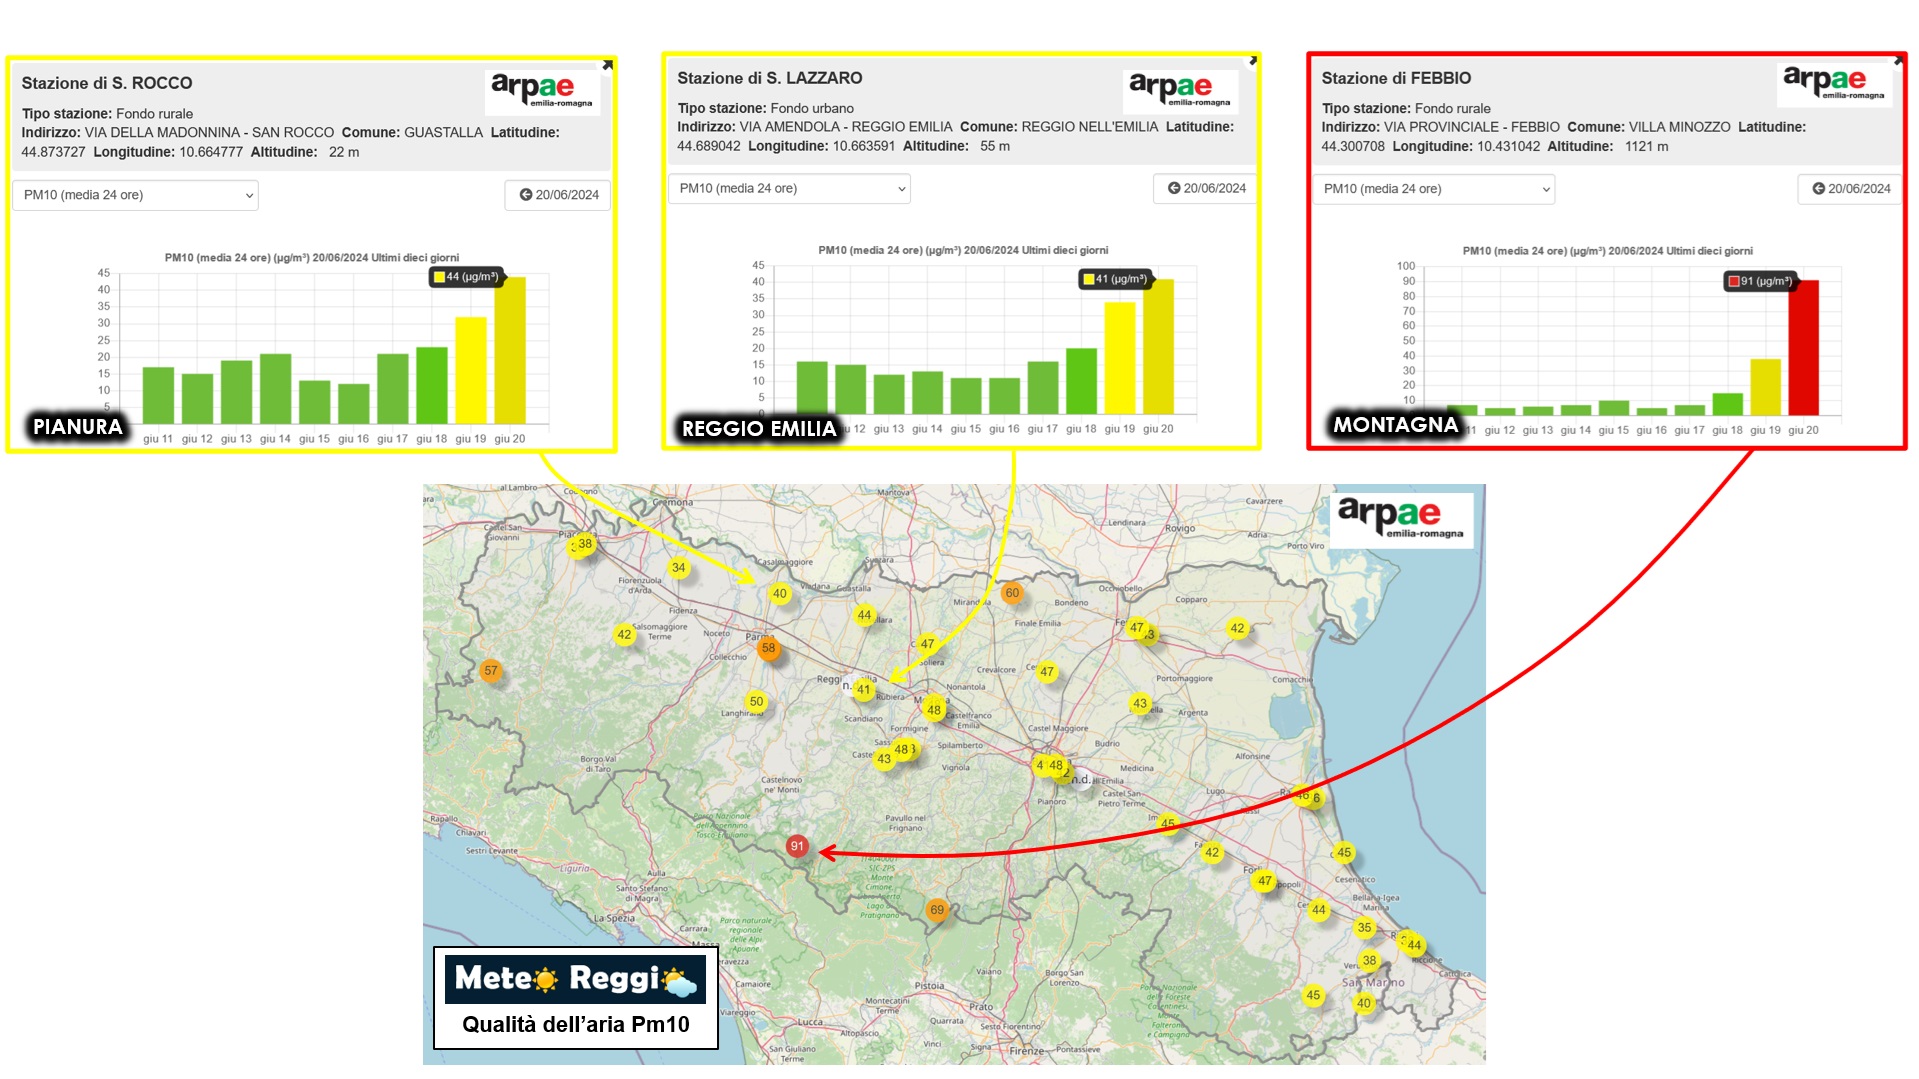Open PM10 dropdown in S. ROCCO panel
Screen dimensions: 1919x1079
click(x=135, y=195)
